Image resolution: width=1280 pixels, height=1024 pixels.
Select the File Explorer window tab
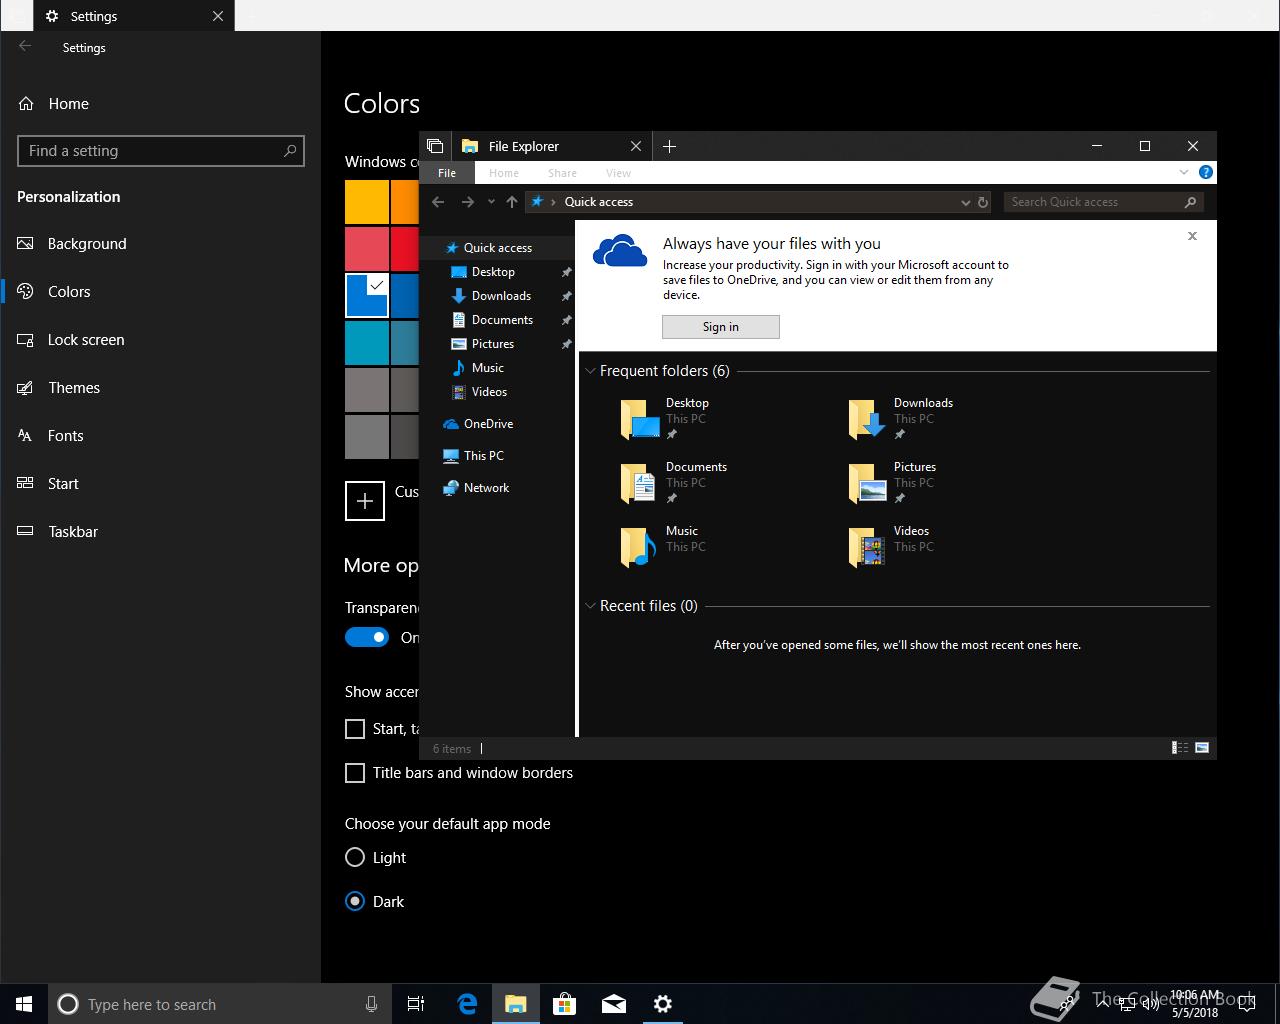pos(551,146)
